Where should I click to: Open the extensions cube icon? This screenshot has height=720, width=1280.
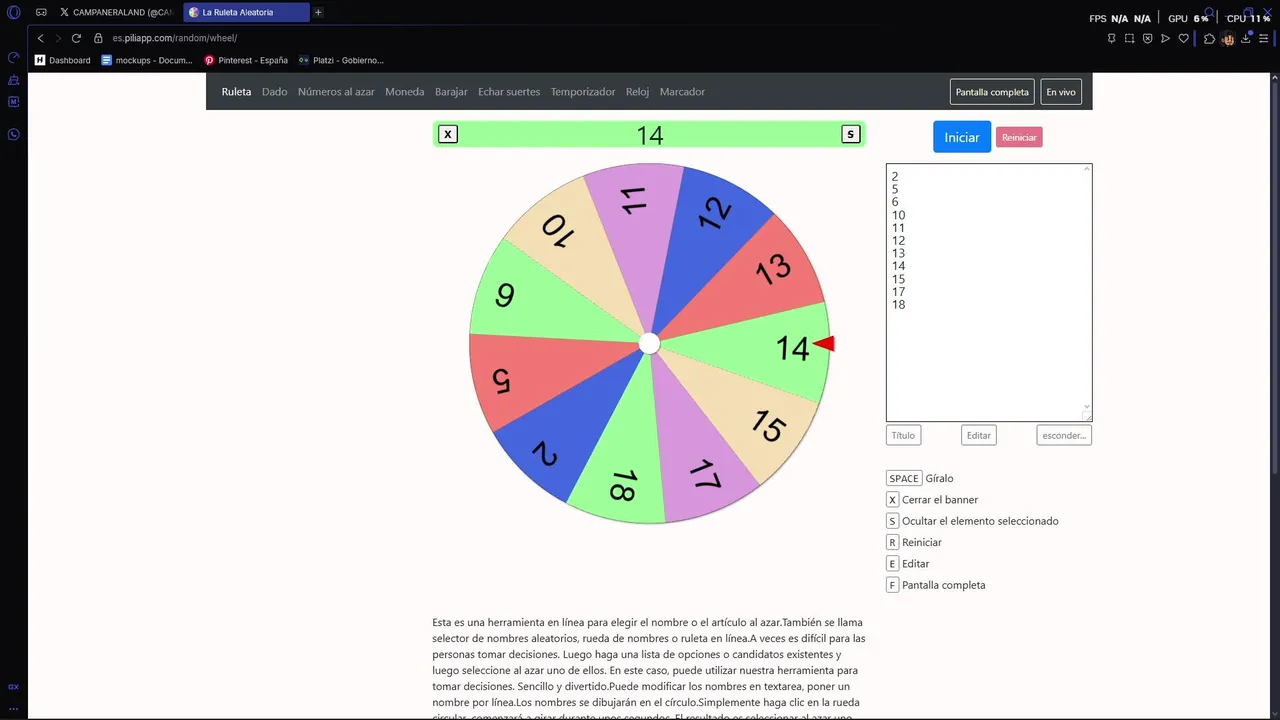1210,38
